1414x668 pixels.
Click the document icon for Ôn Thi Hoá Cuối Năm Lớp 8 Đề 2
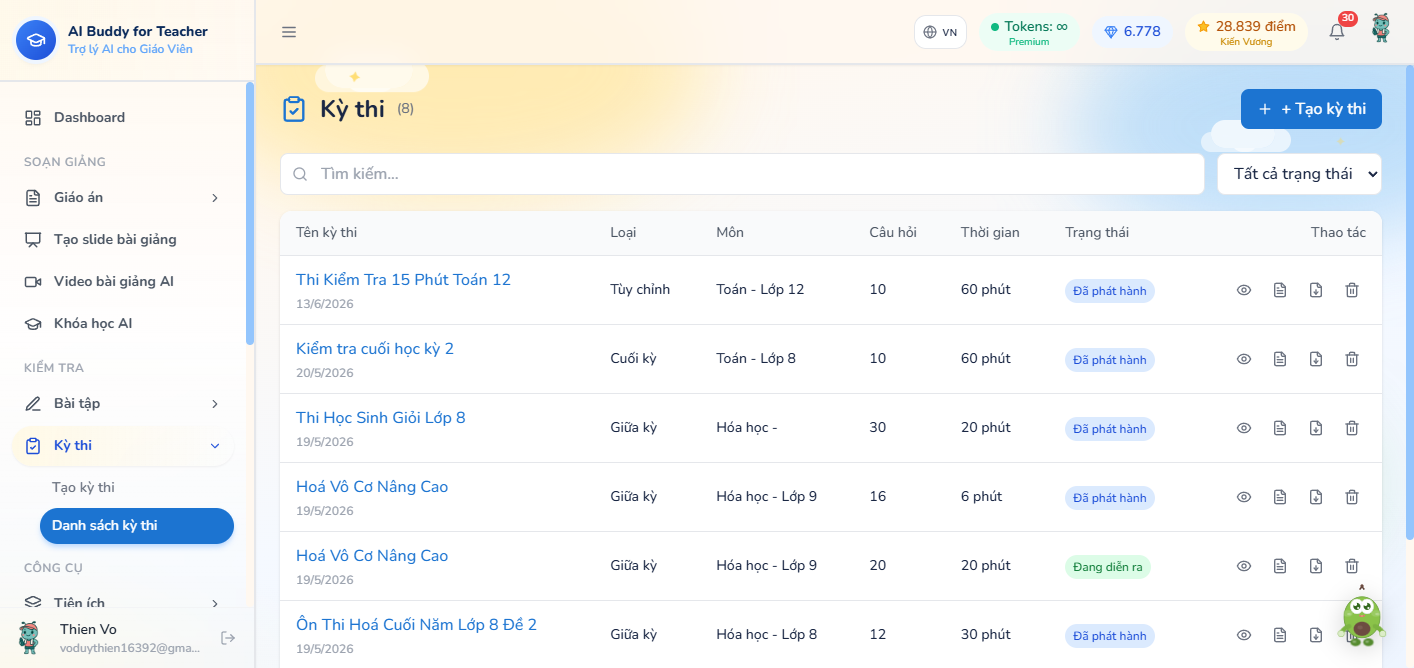pos(1280,635)
